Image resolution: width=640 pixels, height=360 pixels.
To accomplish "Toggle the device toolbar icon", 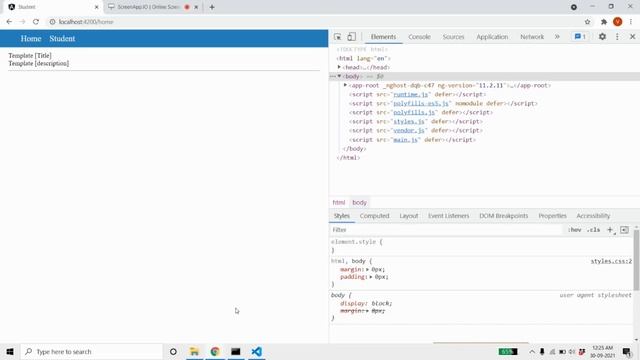I will pos(351,37).
